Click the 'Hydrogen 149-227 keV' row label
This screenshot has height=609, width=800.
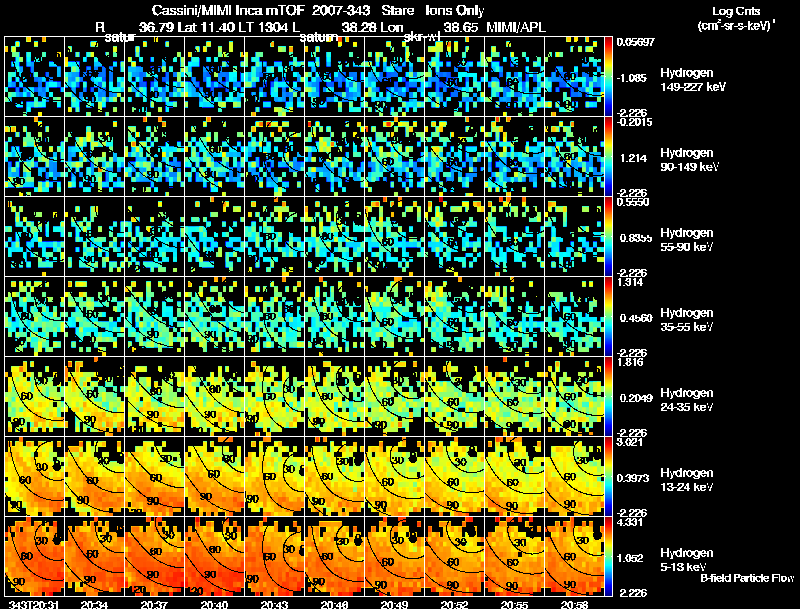(693, 80)
